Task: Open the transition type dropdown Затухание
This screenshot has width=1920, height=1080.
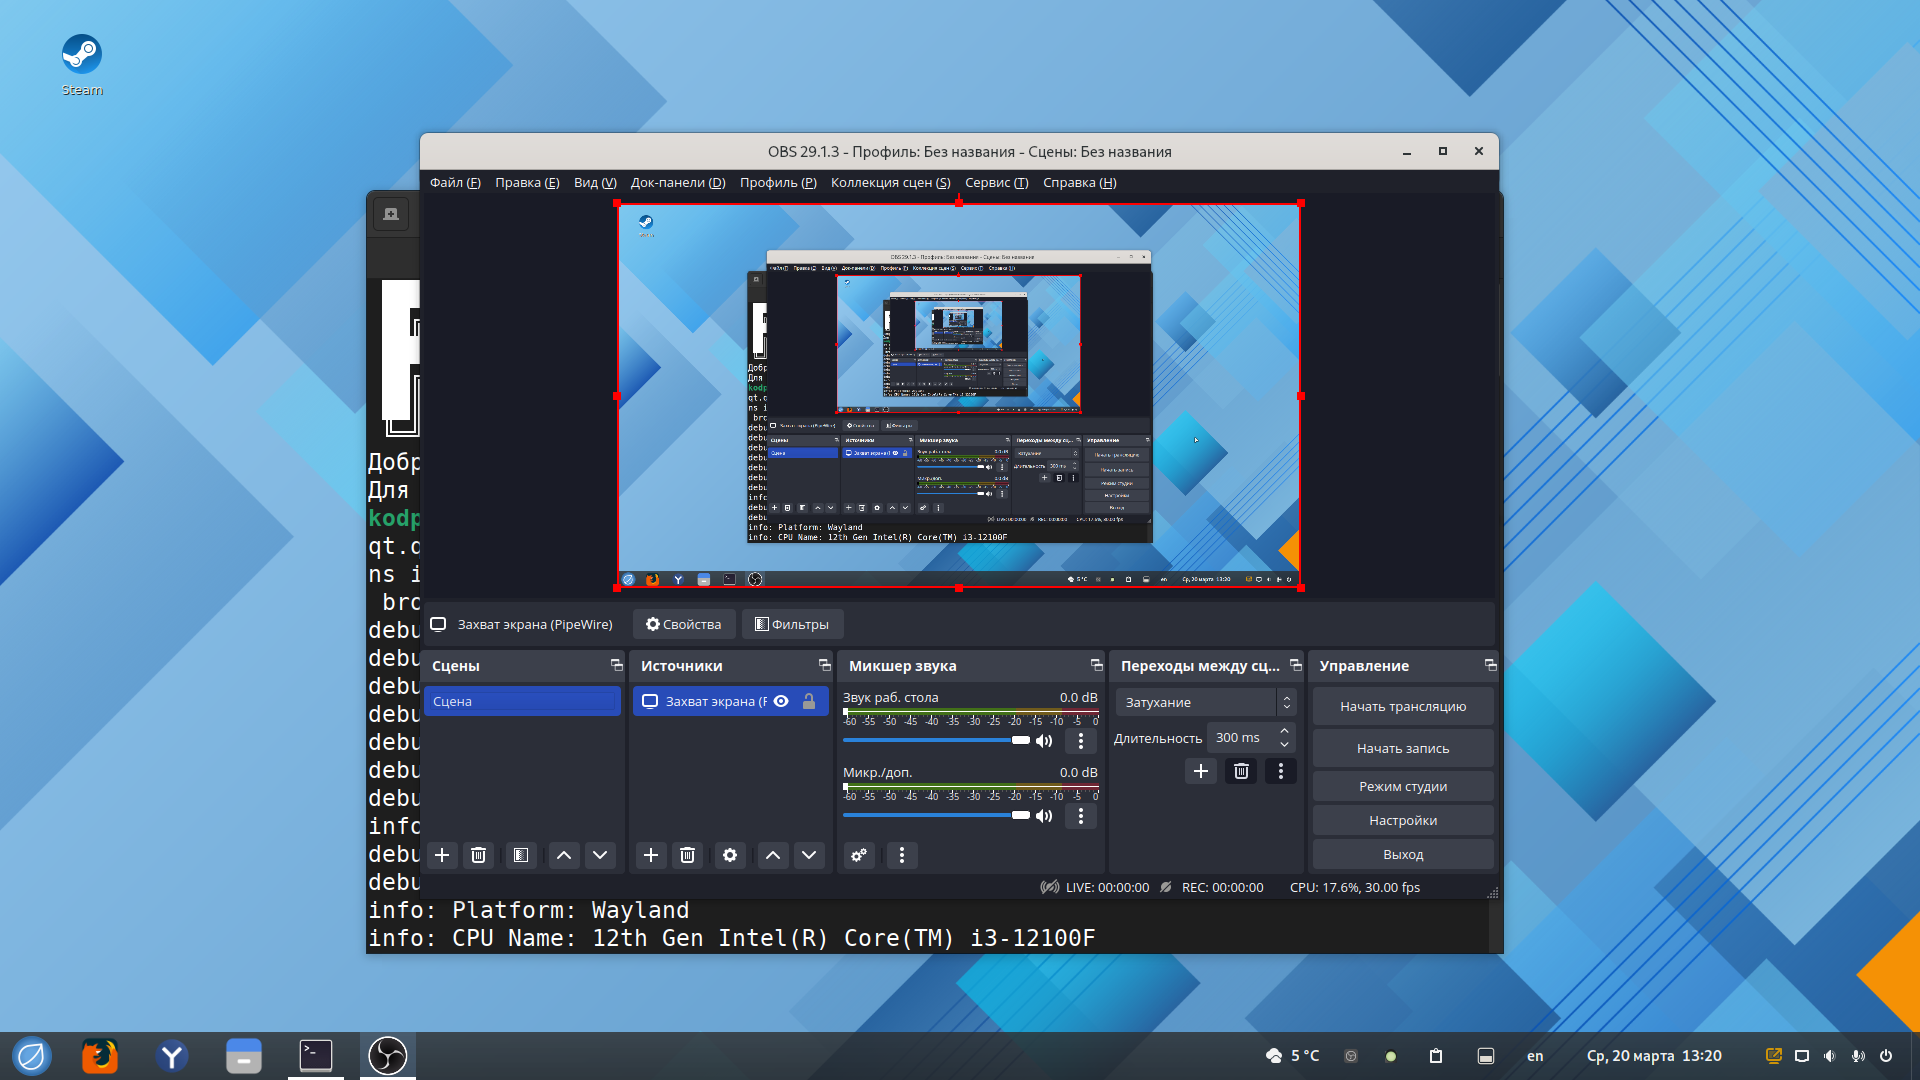Action: click(x=1206, y=702)
